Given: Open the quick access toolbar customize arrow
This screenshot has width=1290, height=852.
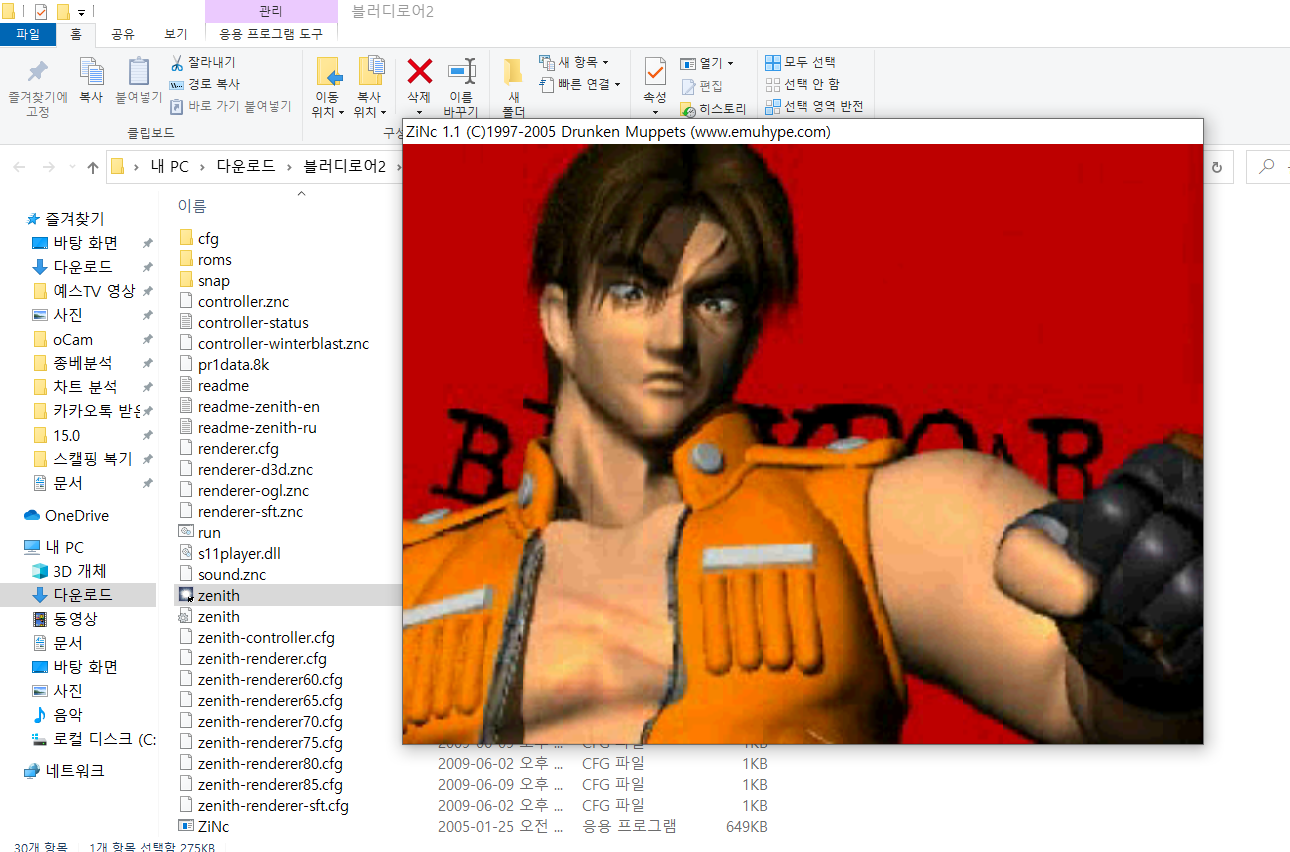Looking at the screenshot, I should [x=81, y=12].
